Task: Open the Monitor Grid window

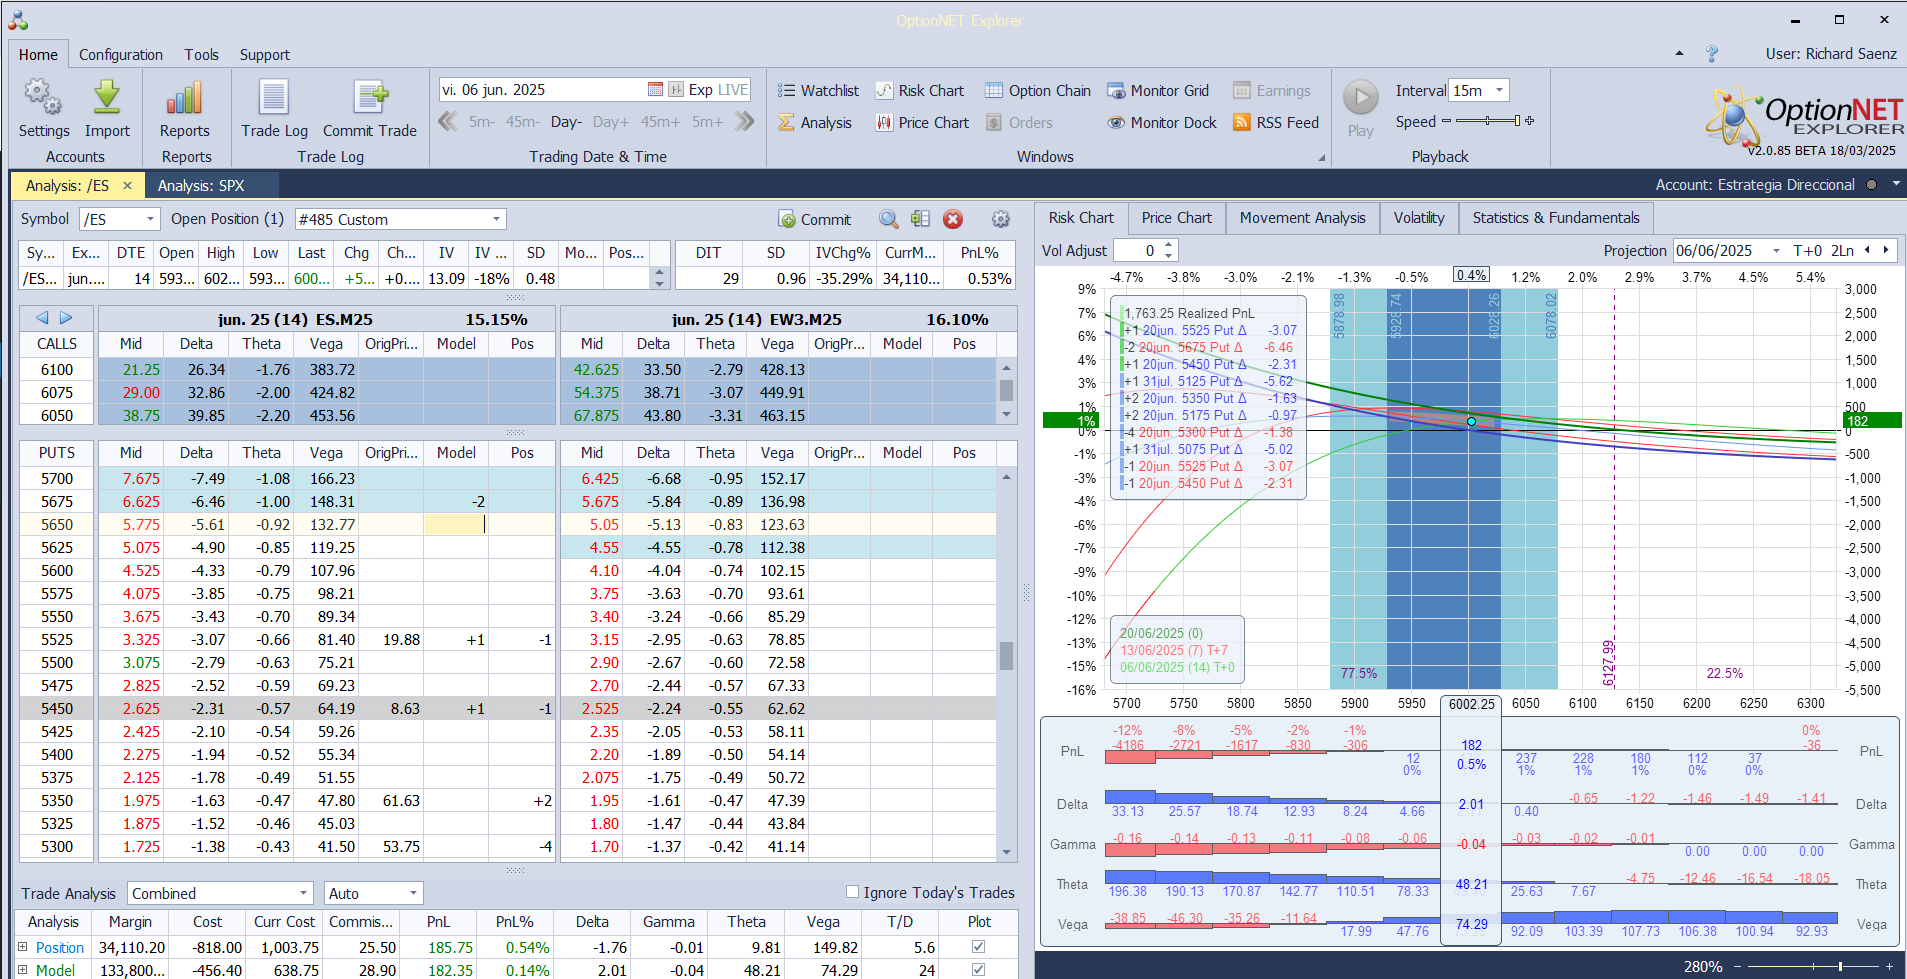Action: pos(1158,91)
